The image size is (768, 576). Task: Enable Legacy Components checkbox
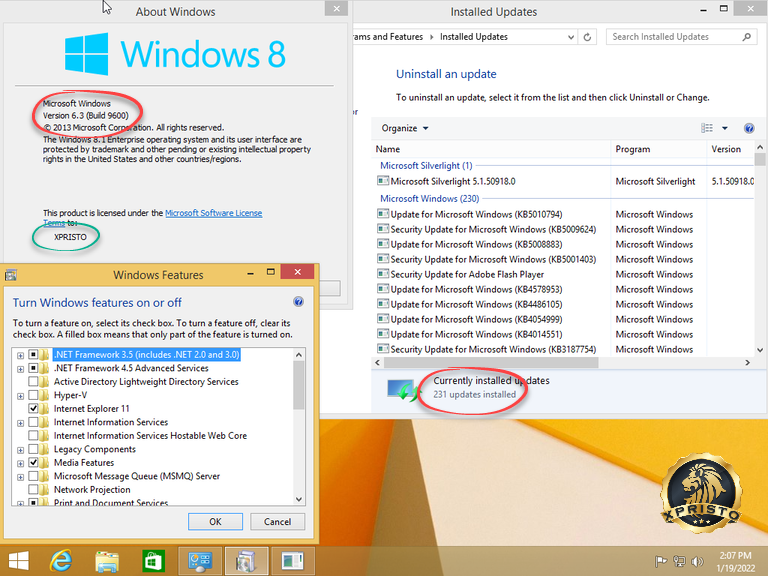pos(33,449)
